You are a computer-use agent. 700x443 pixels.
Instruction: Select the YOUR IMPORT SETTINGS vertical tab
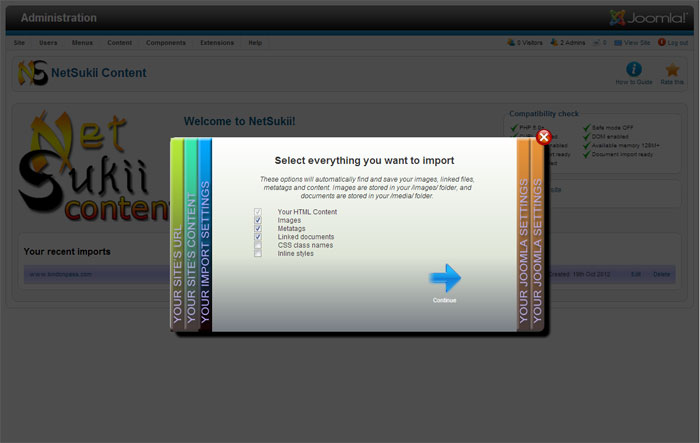(x=205, y=234)
